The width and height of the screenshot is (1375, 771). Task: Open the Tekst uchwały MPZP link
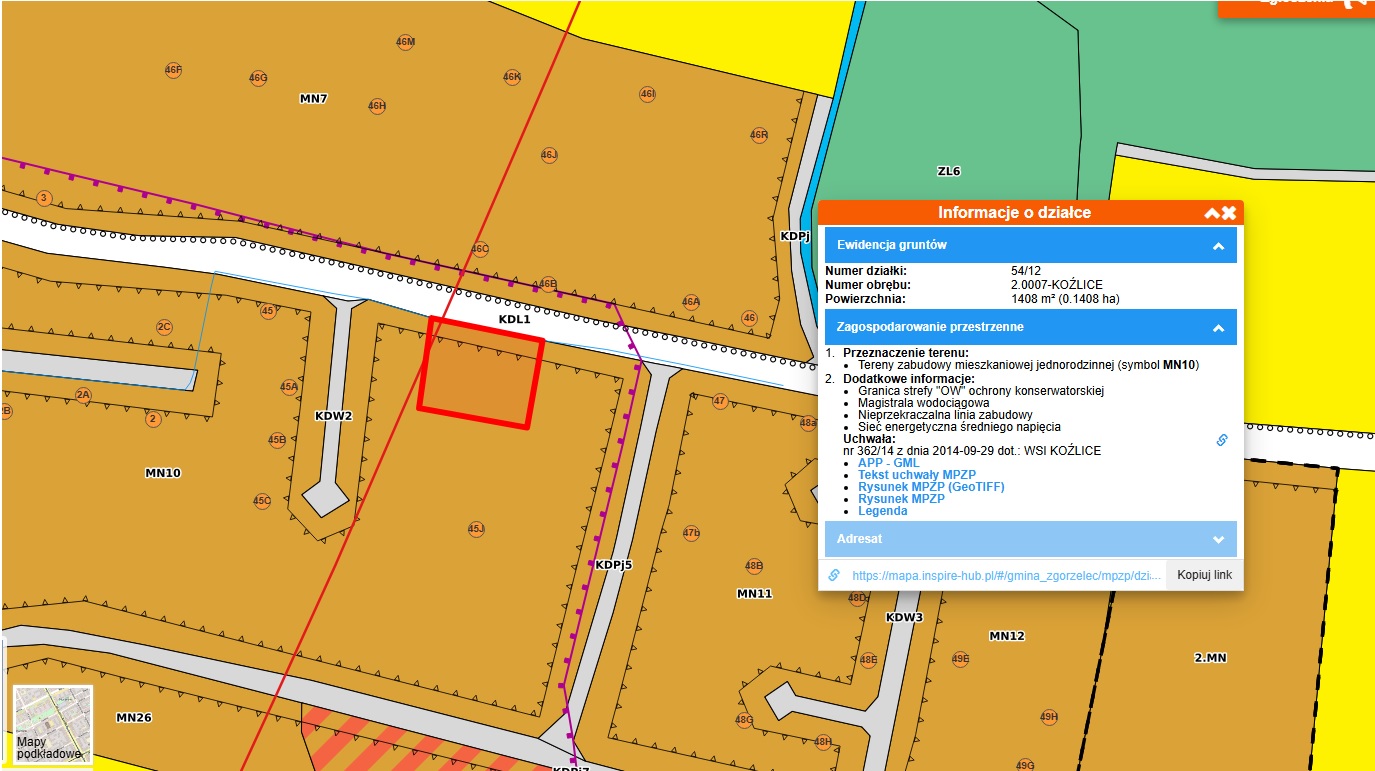[x=916, y=475]
